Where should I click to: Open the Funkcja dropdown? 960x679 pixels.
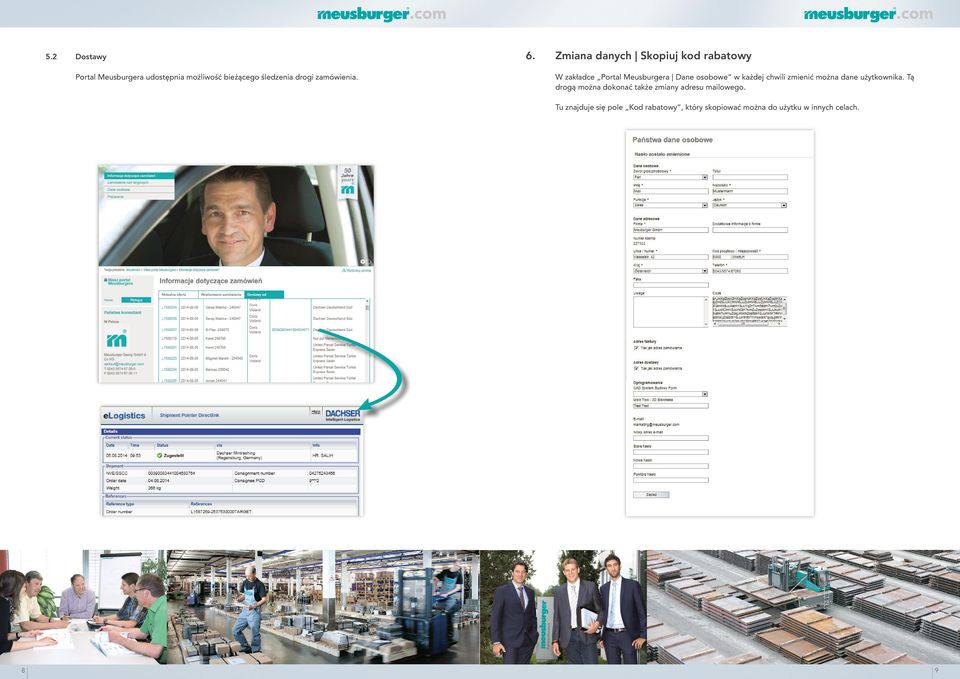tap(670, 205)
